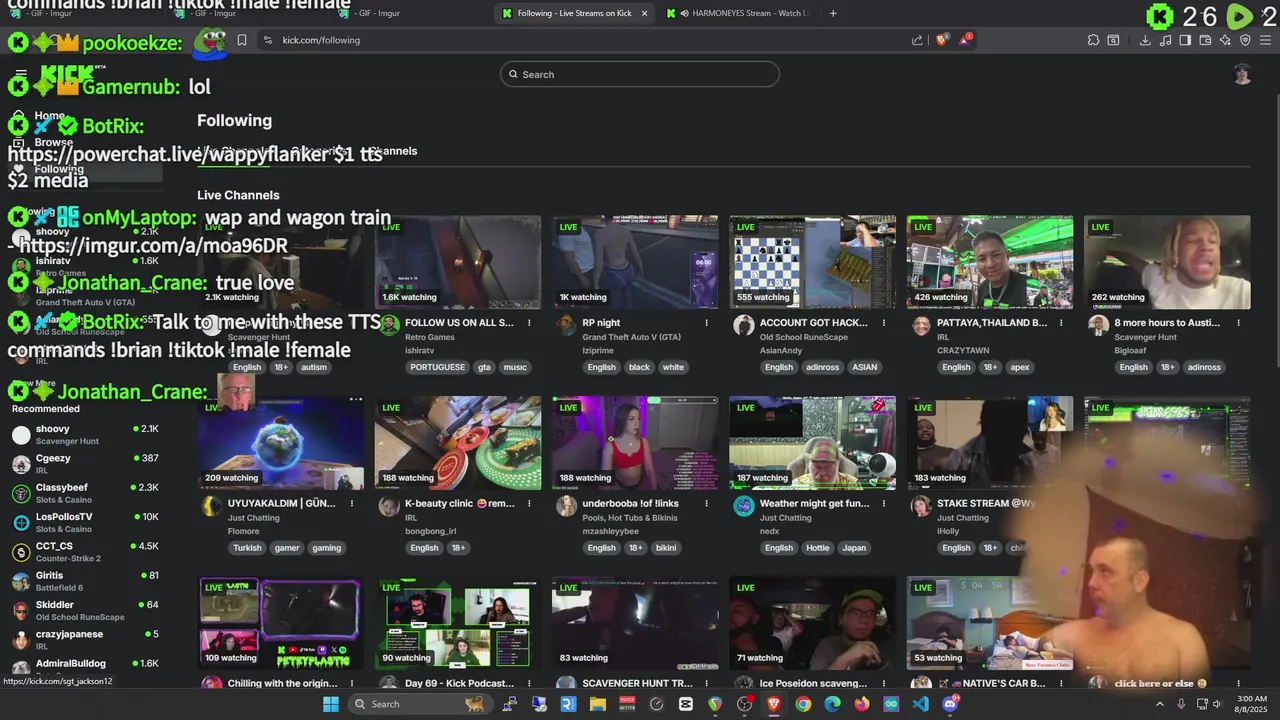Open options for underbooba !of !links stream
This screenshot has width=1280, height=720.
(706, 504)
